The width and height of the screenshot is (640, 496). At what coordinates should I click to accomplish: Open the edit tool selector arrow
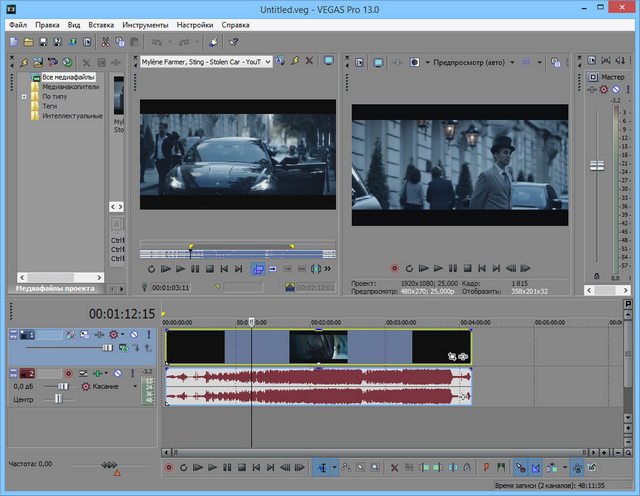[334, 468]
